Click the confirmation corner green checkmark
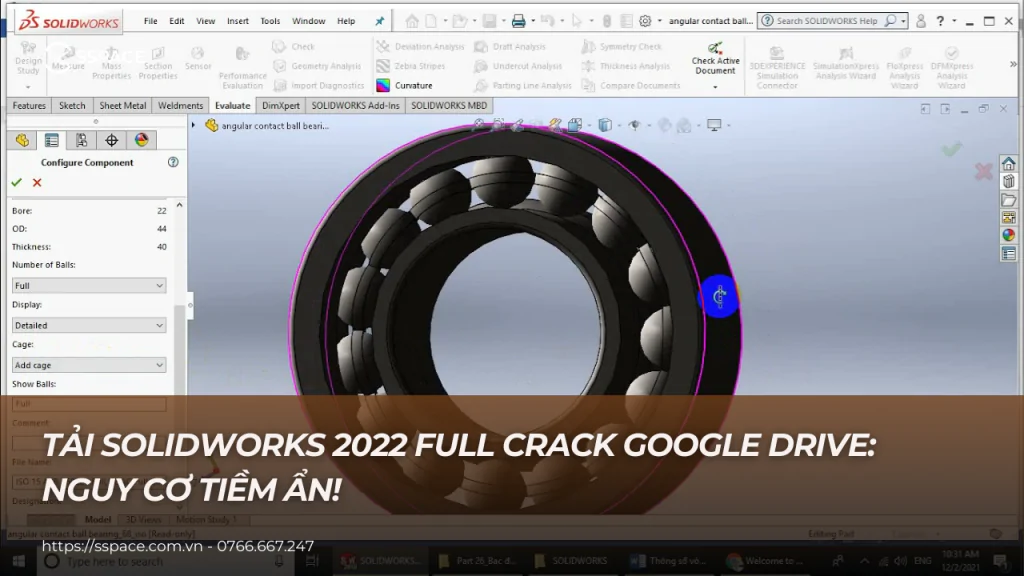Image resolution: width=1024 pixels, height=576 pixels. point(952,150)
